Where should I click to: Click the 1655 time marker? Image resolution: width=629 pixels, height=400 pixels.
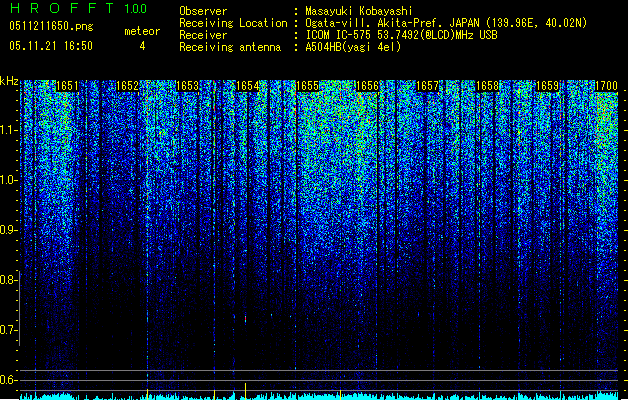click(x=307, y=86)
